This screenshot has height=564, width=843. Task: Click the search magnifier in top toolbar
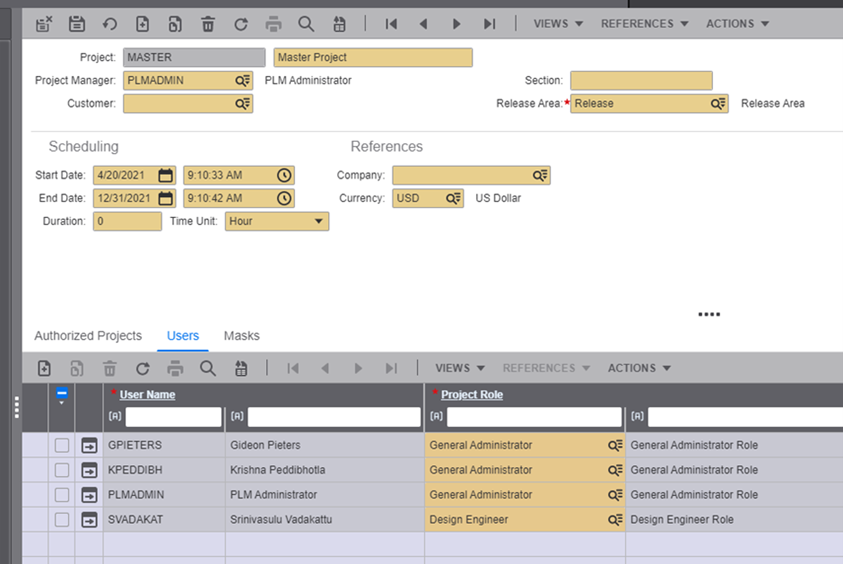point(306,24)
